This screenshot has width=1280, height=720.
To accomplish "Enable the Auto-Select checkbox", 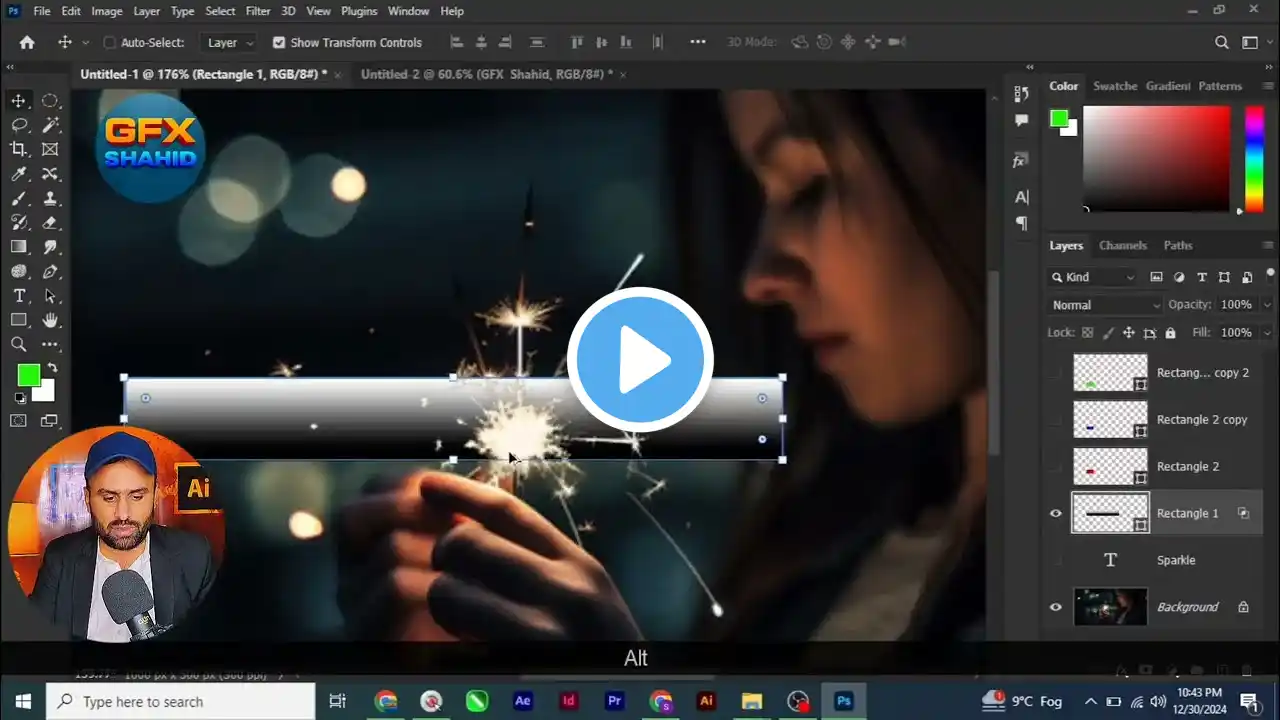I will 110,43.
